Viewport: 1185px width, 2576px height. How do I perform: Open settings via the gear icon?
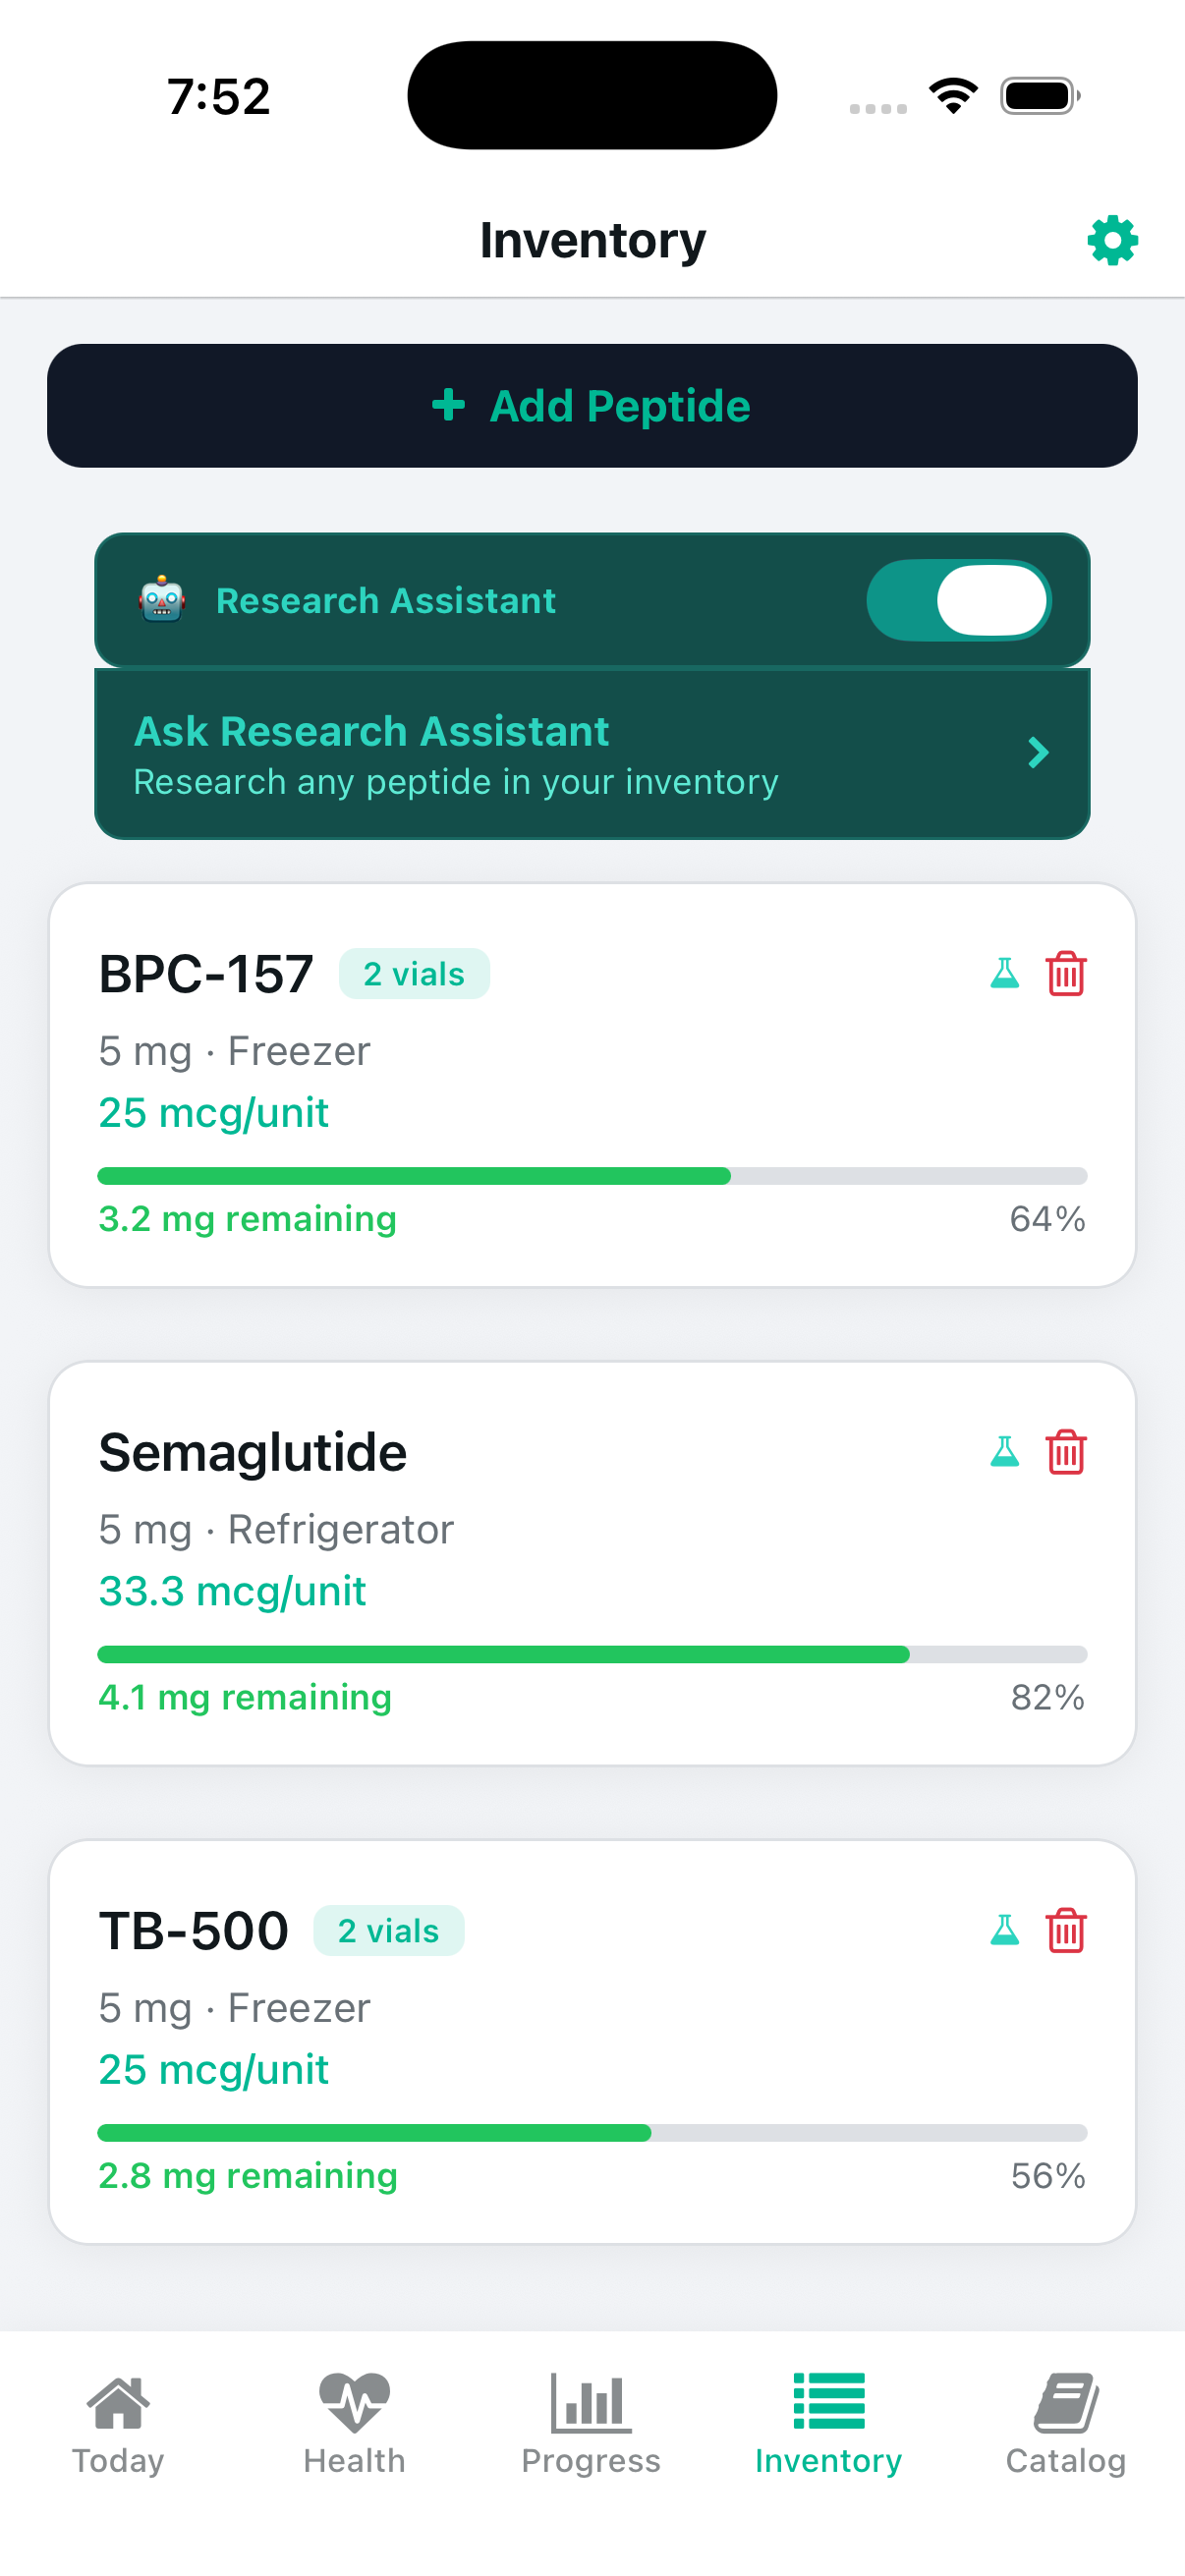point(1112,241)
